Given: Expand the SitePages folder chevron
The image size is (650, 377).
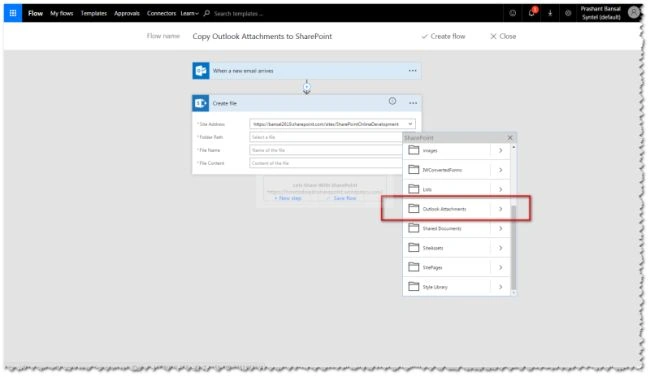Looking at the screenshot, I should 500,268.
